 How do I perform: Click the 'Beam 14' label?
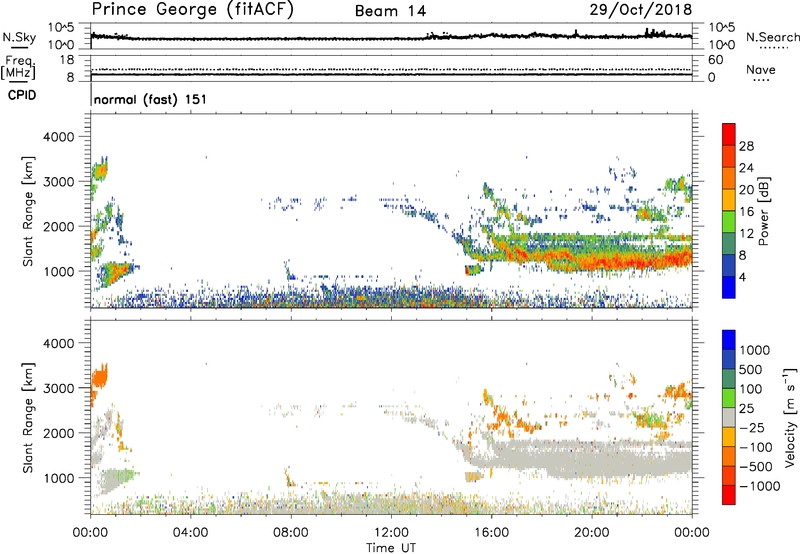390,11
